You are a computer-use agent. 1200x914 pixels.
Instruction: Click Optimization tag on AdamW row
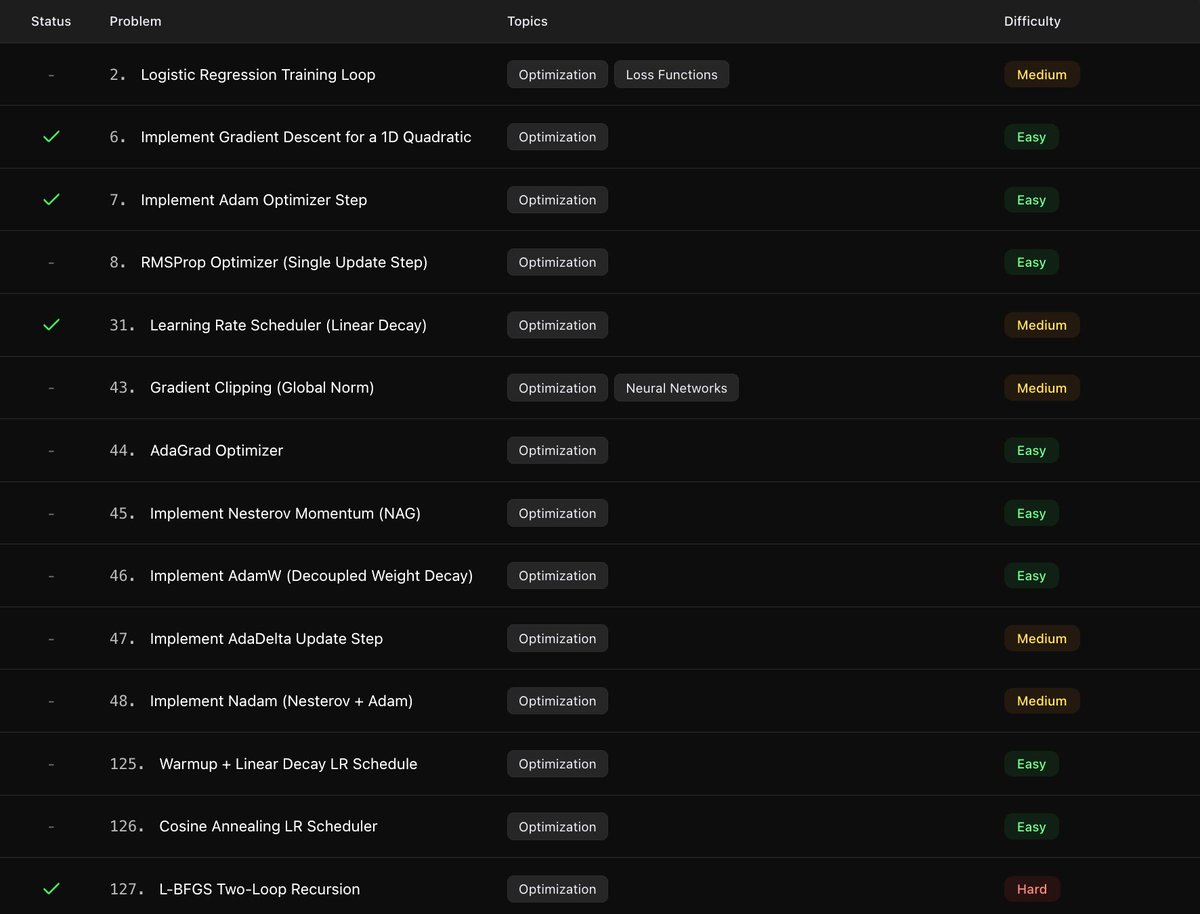pos(557,576)
